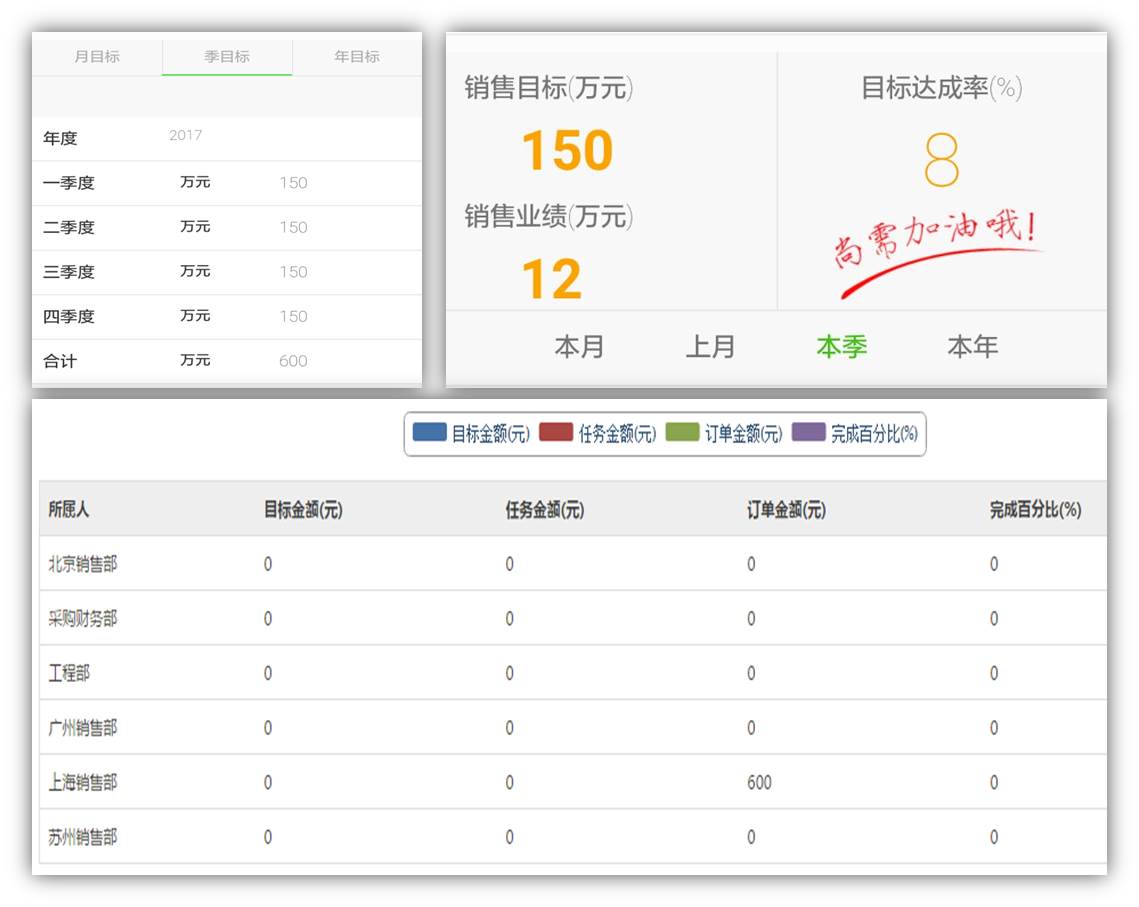1139x907 pixels.
Task: Click the 年度 2017 field
Action: [x=186, y=136]
